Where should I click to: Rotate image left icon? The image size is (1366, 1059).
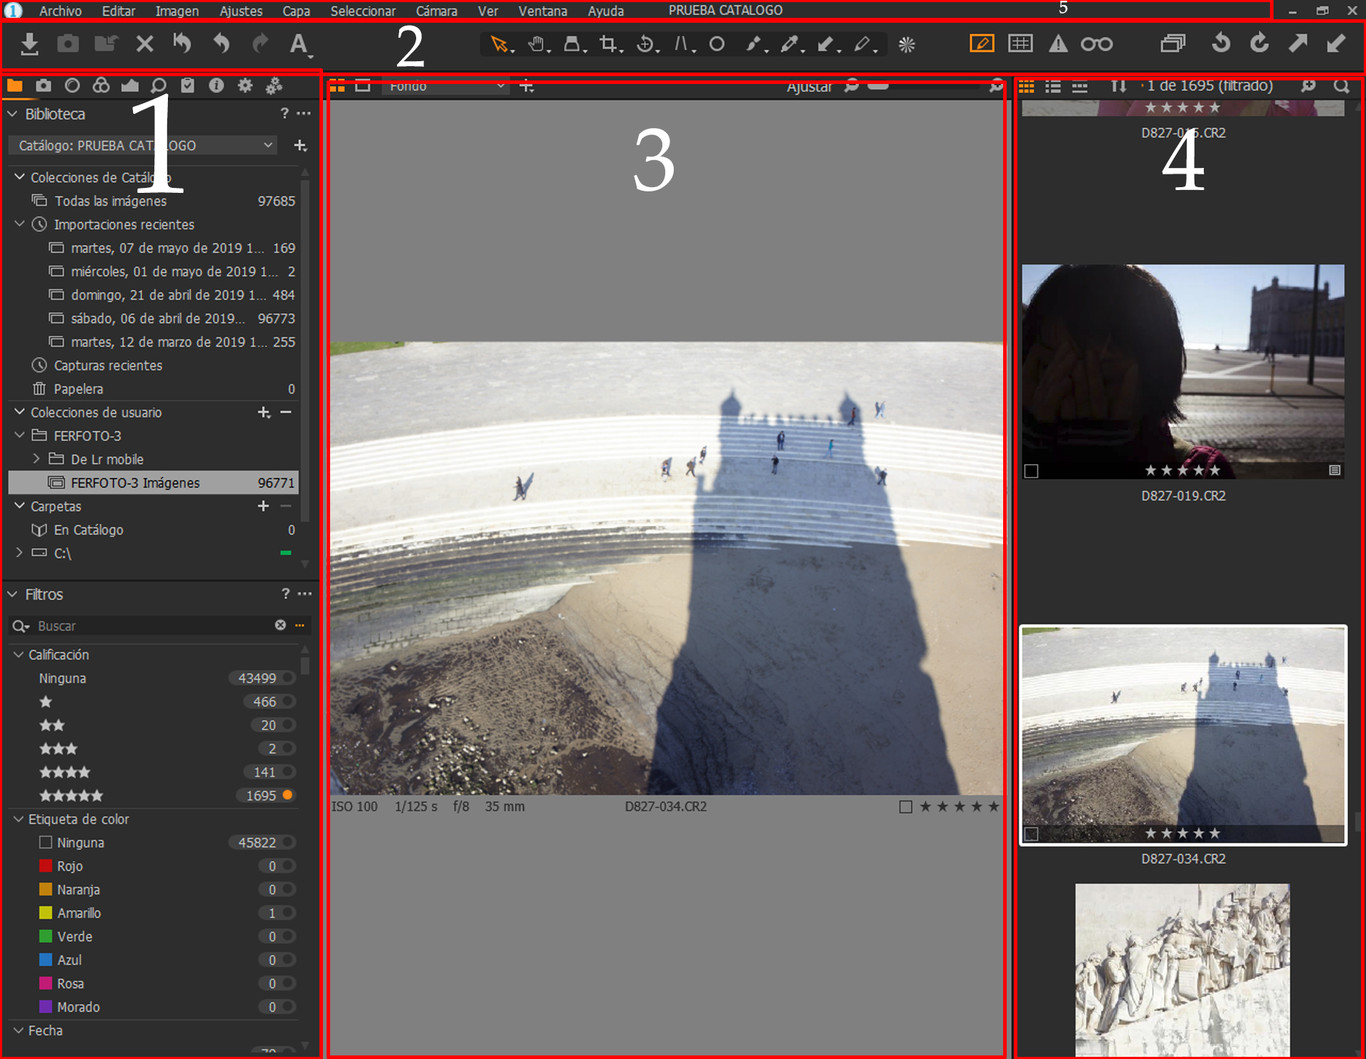point(1221,44)
